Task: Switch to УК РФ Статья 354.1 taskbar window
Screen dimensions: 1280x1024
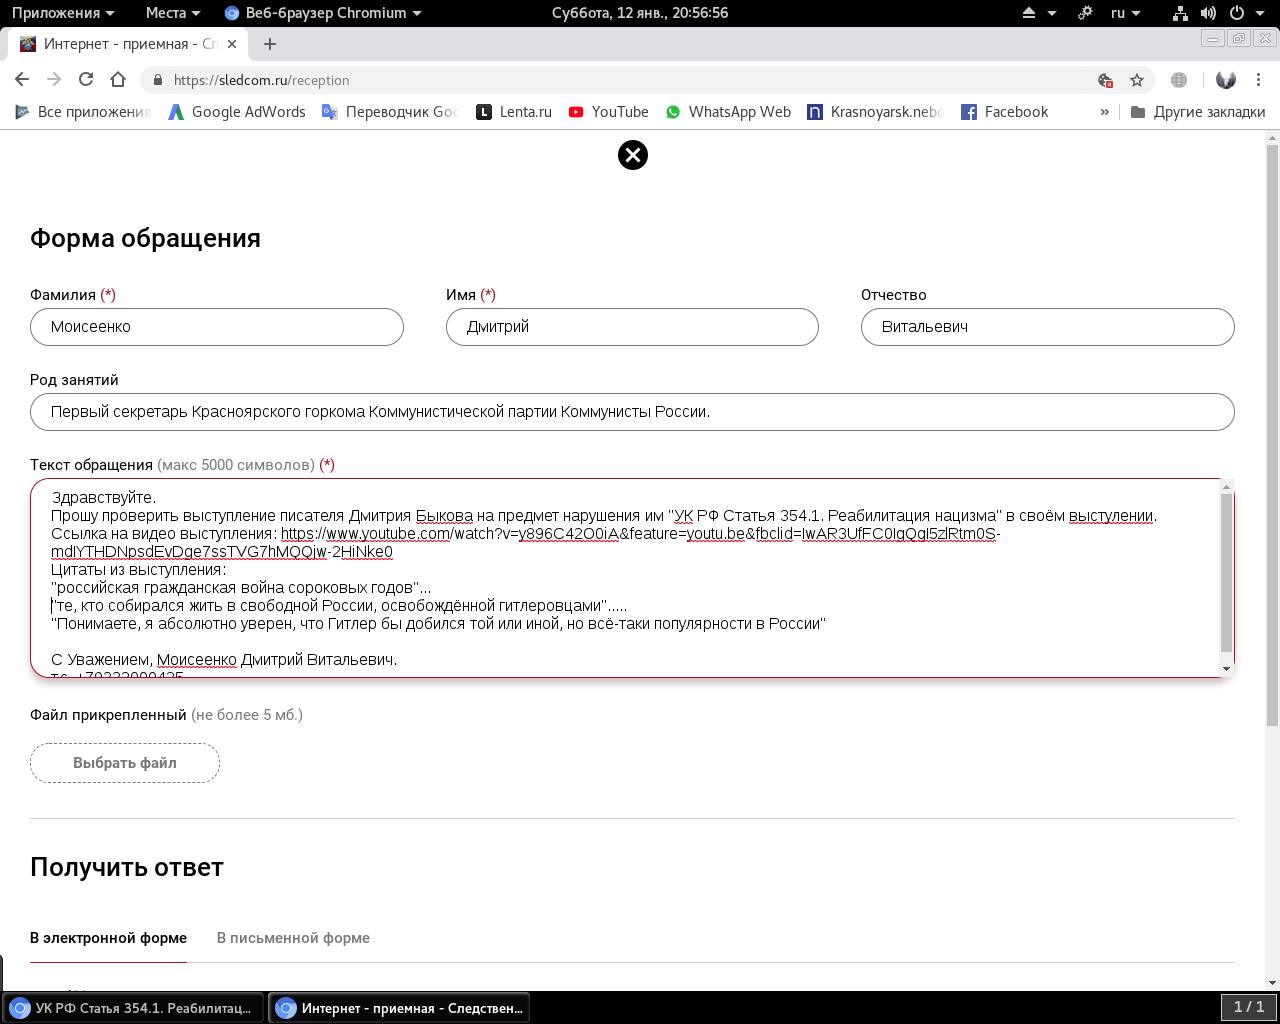Action: pos(134,1008)
